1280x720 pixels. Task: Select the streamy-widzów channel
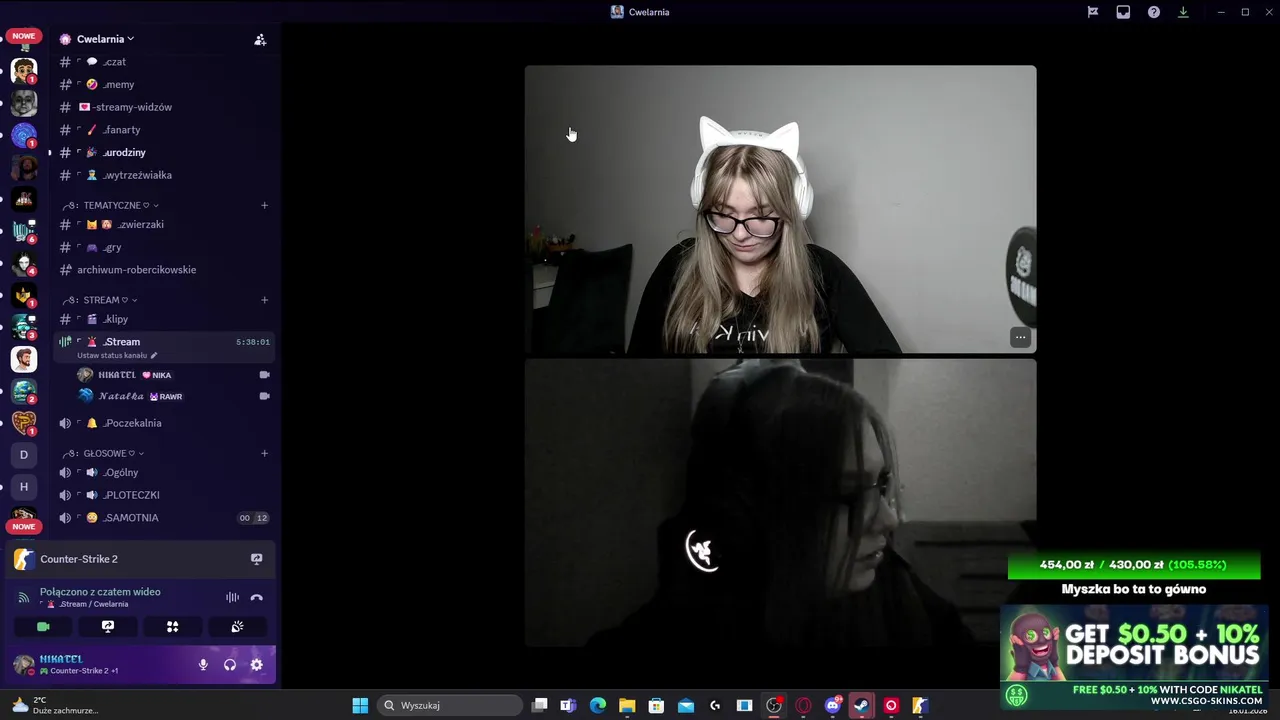pos(164,107)
